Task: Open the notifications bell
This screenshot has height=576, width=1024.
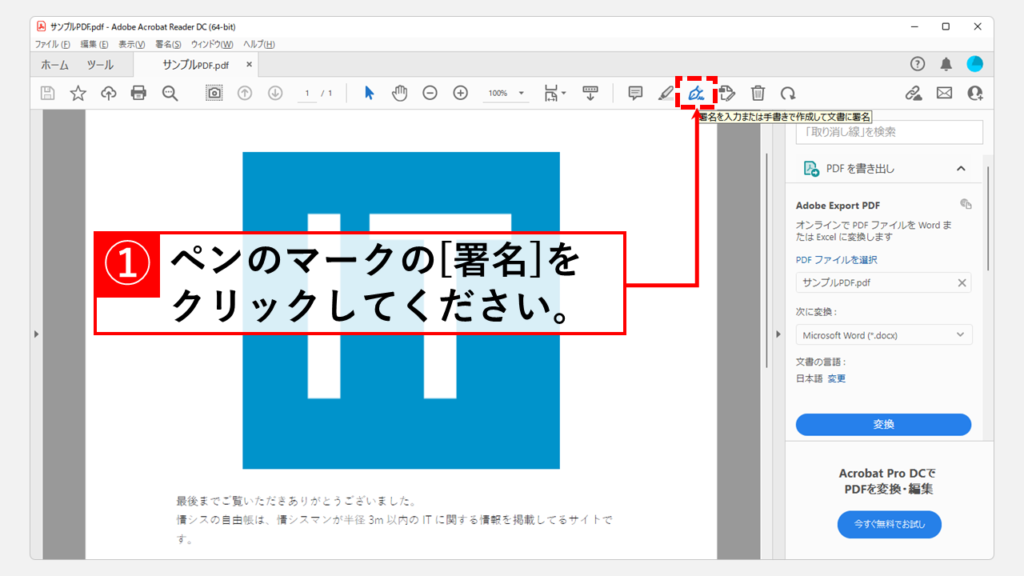Action: tap(946, 64)
